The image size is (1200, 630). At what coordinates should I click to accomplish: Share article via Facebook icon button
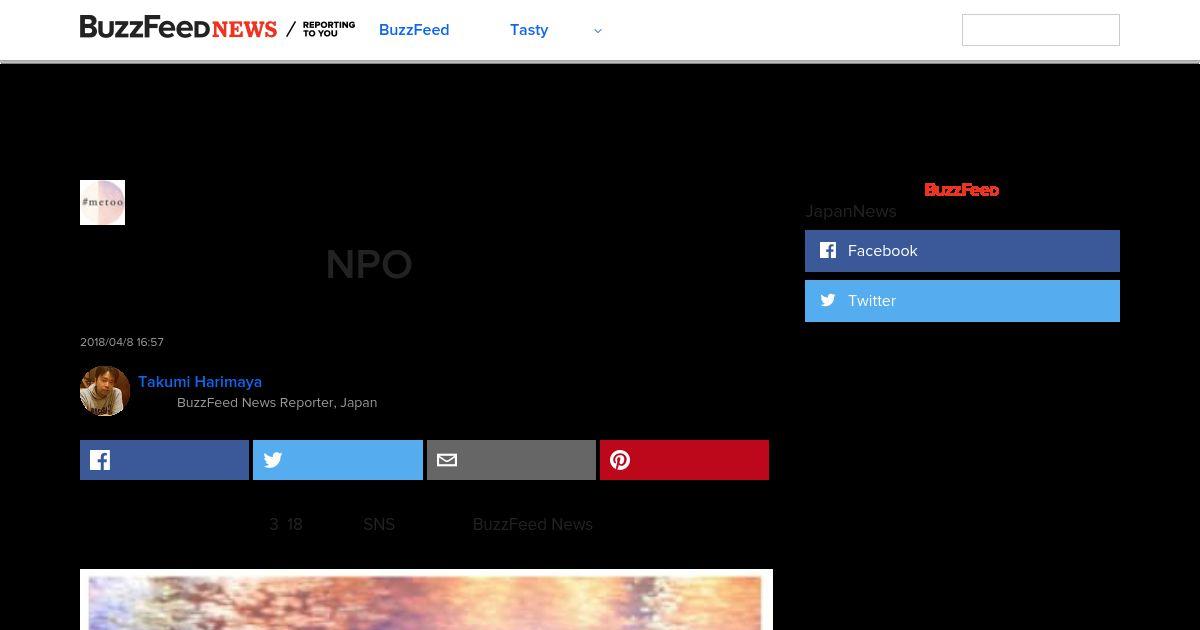(x=164, y=460)
